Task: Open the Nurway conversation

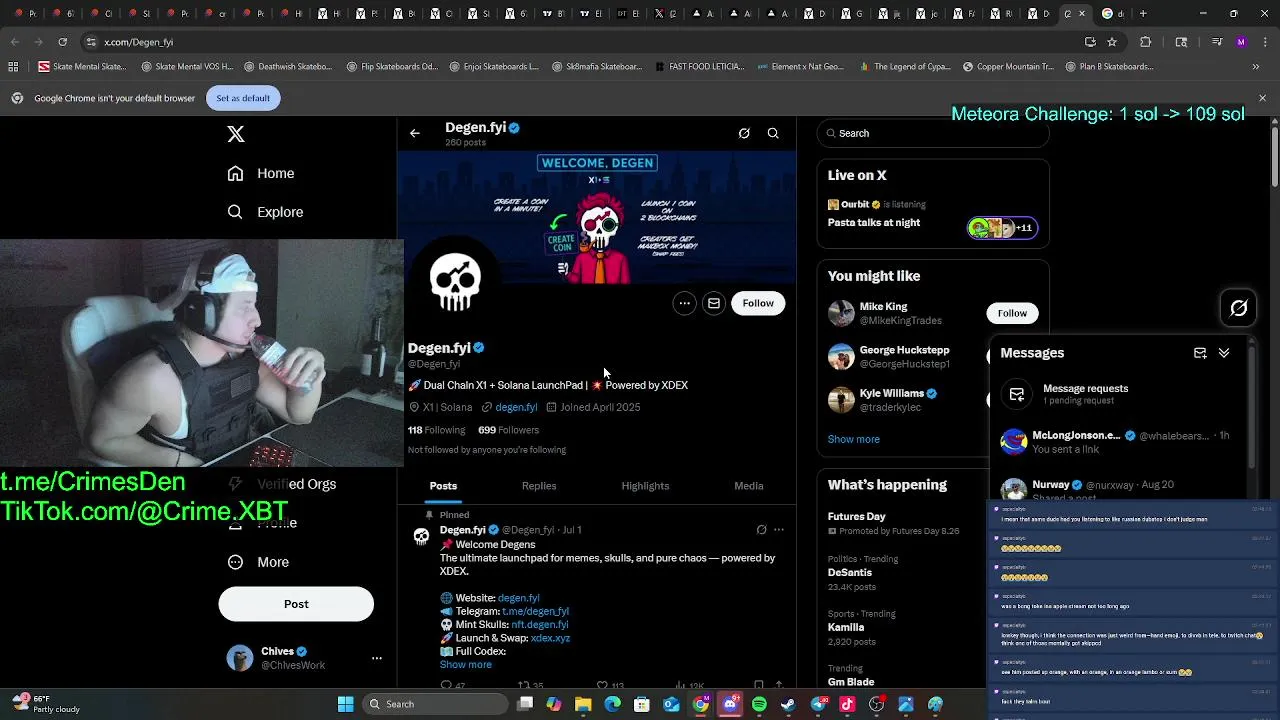Action: pyautogui.click(x=1120, y=488)
